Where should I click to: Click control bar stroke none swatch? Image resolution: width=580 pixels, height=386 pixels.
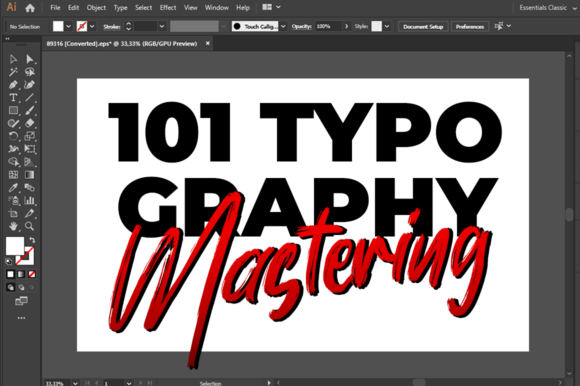pos(82,26)
